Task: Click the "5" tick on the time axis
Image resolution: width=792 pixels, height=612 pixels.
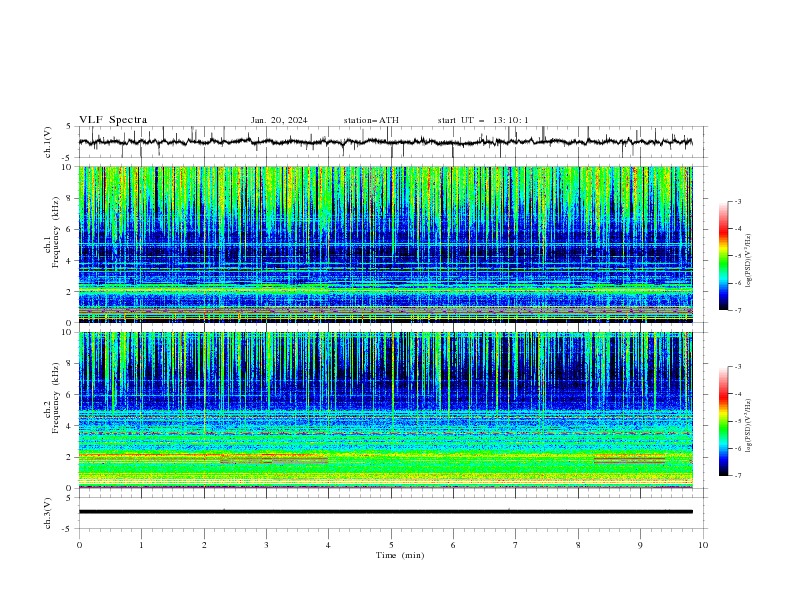Action: 391,545
